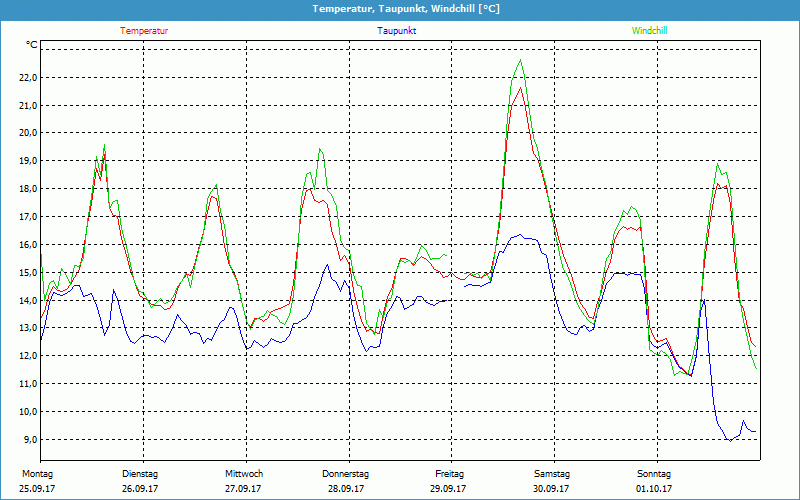
Task: Click the 21,0 axis value
Action: 28,106
